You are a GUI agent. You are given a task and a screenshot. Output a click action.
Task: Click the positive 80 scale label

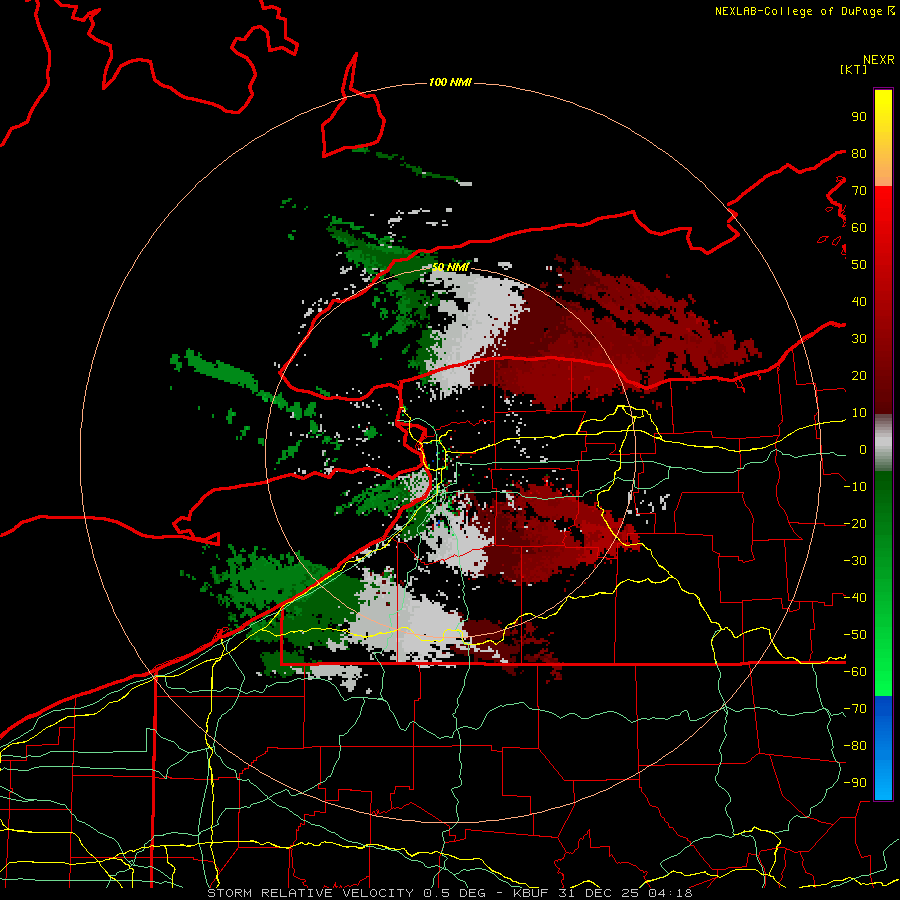pos(859,153)
